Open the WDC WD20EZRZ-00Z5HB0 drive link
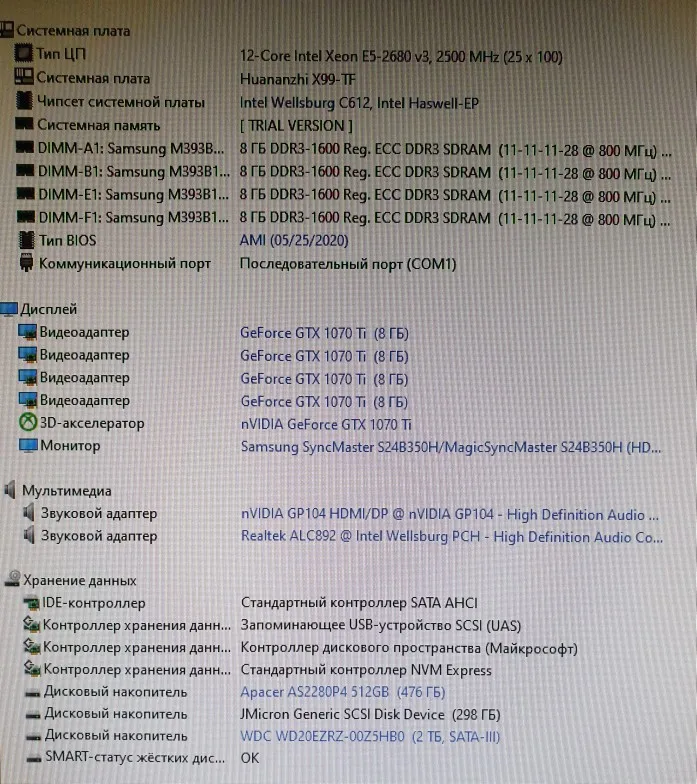This screenshot has width=697, height=784. tap(370, 736)
